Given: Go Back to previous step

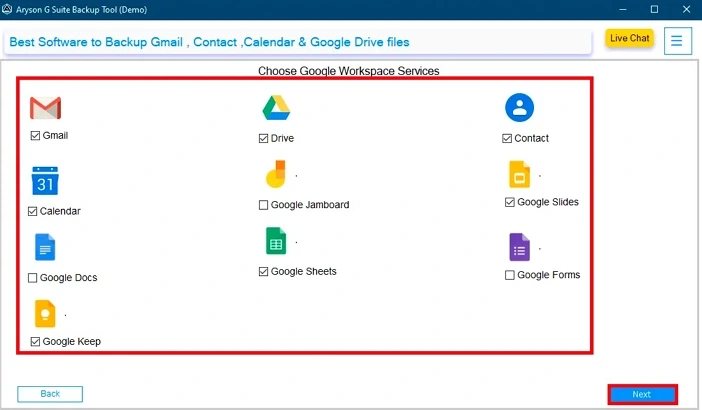Looking at the screenshot, I should pos(50,394).
